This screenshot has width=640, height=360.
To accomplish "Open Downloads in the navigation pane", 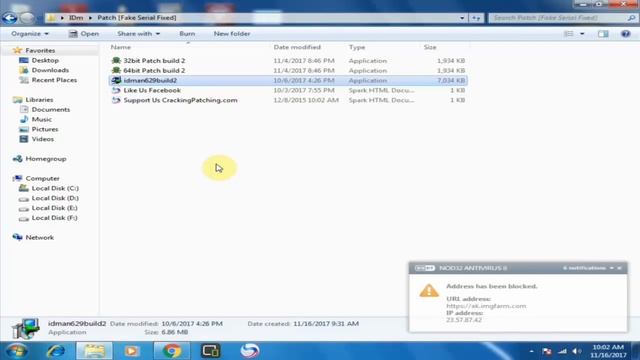I will click(x=50, y=70).
